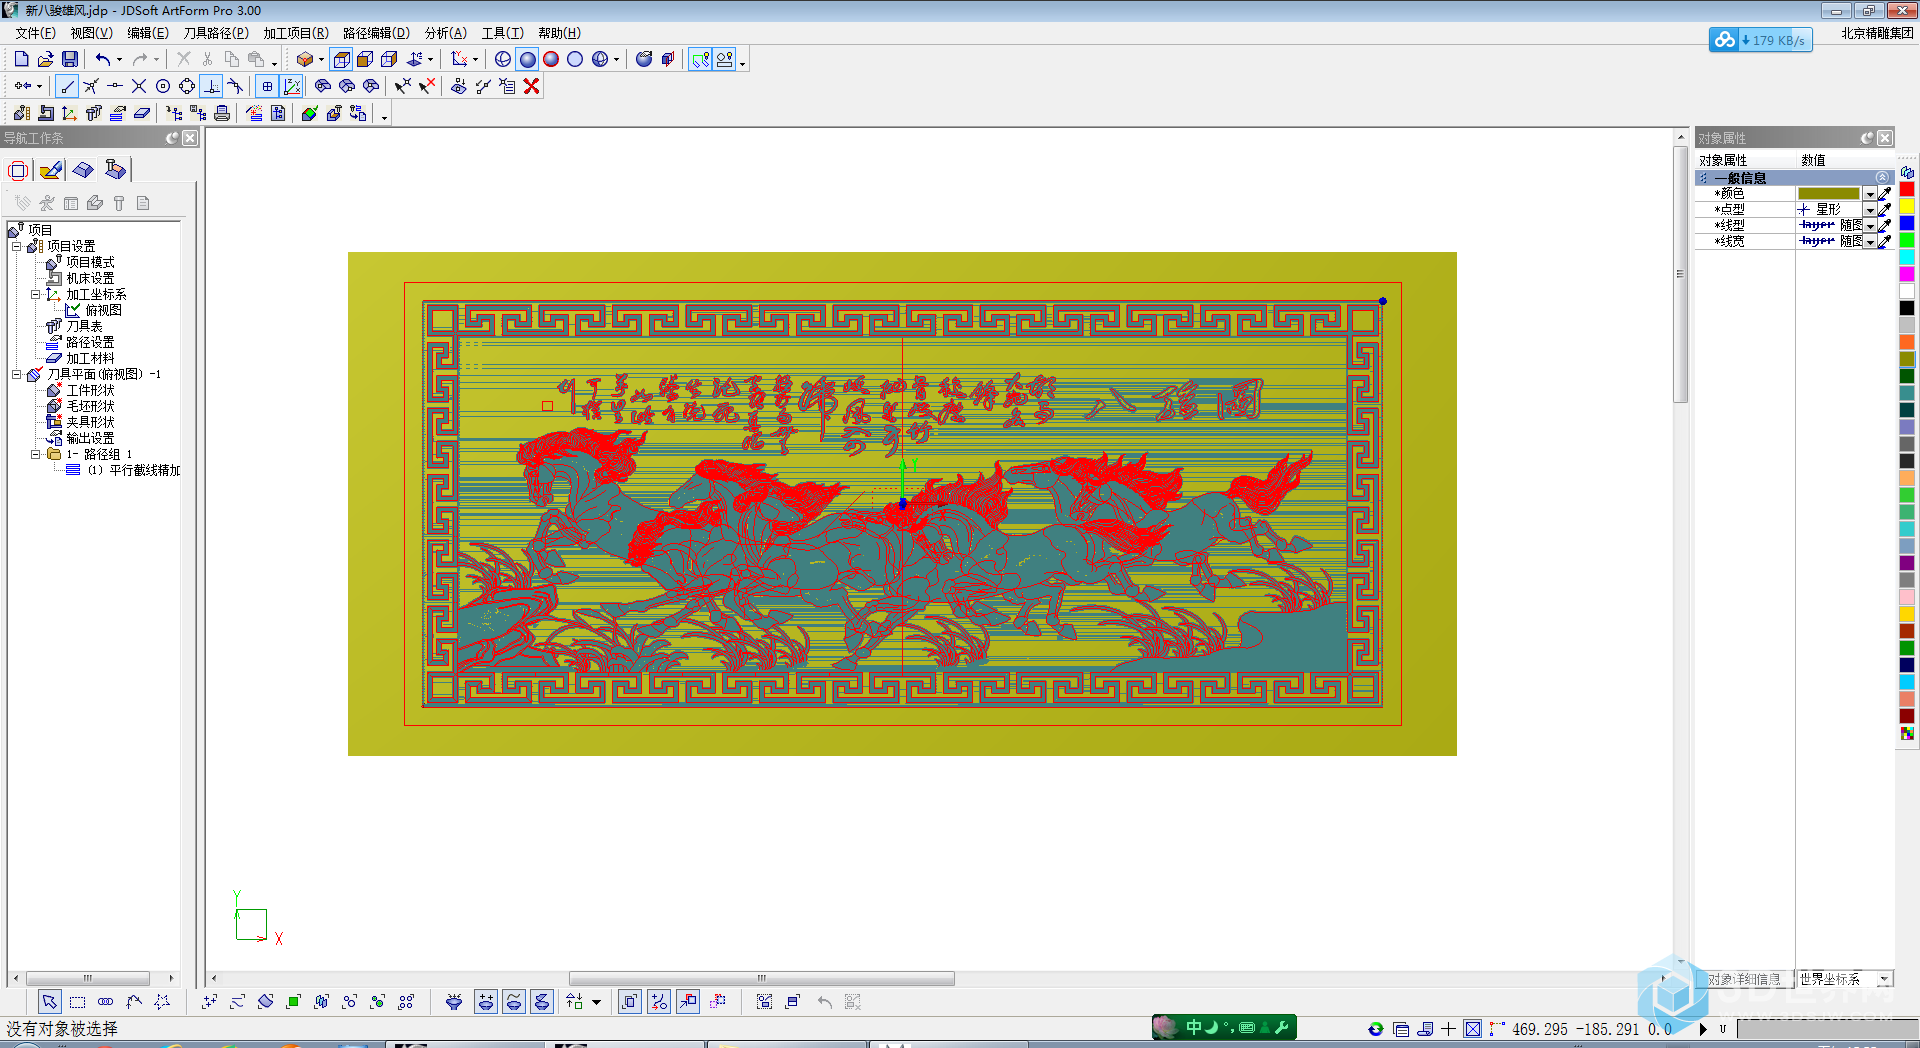
Task: Open the machine settings toolbar icon
Action: 45,113
